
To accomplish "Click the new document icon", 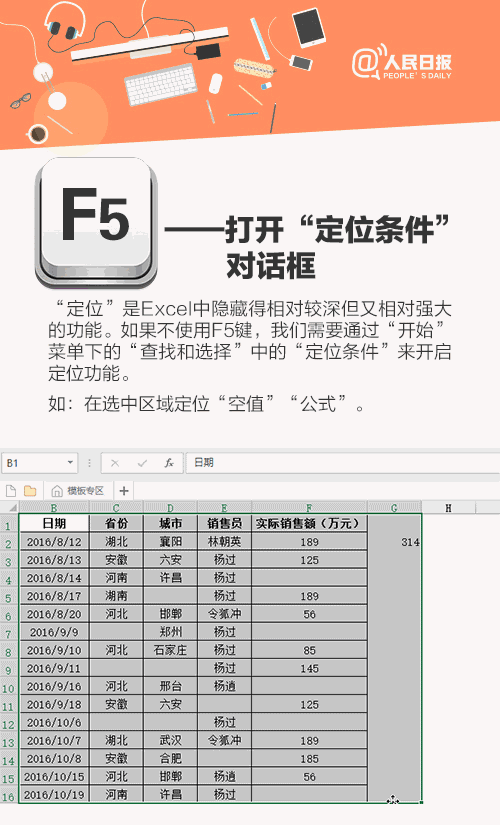I will (11, 491).
